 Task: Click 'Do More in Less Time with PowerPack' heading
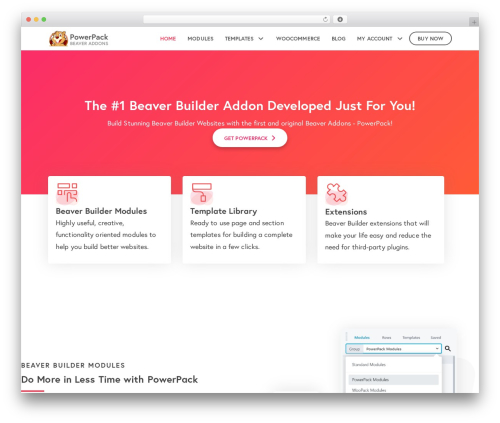tap(110, 380)
